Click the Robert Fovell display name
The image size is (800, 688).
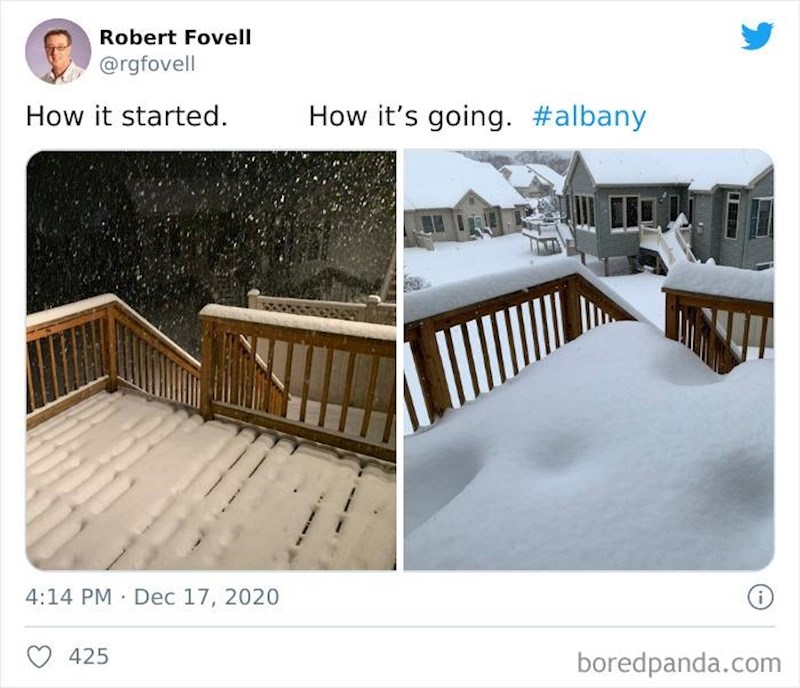pos(175,38)
